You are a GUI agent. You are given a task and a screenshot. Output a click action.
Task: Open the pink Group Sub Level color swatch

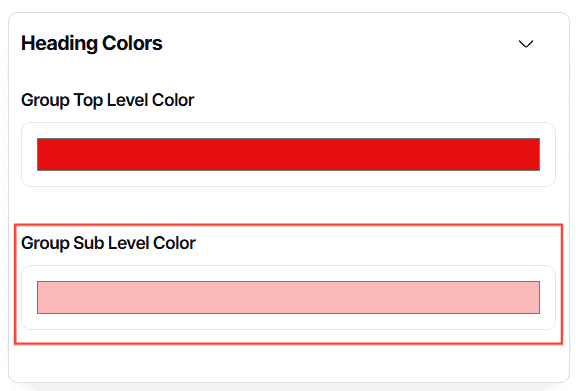pos(288,297)
